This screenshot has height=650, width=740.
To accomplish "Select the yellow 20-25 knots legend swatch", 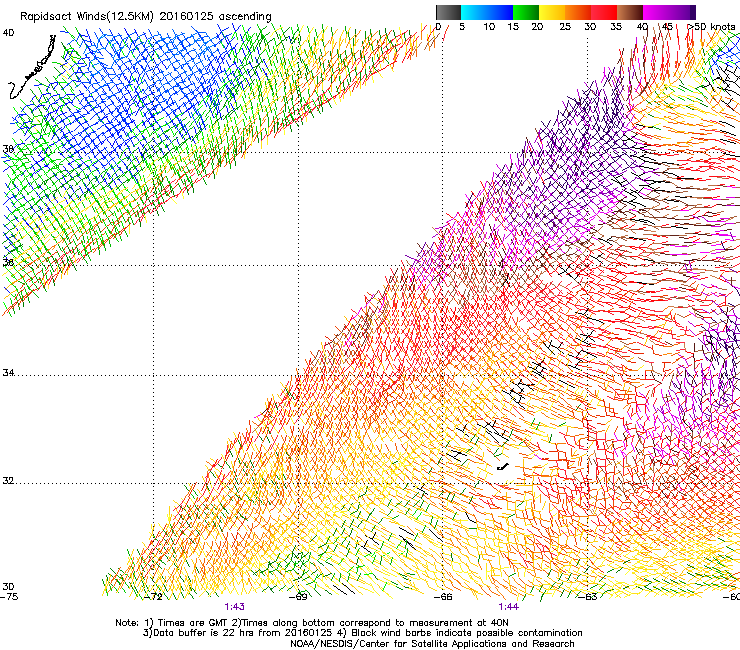I will click(552, 12).
